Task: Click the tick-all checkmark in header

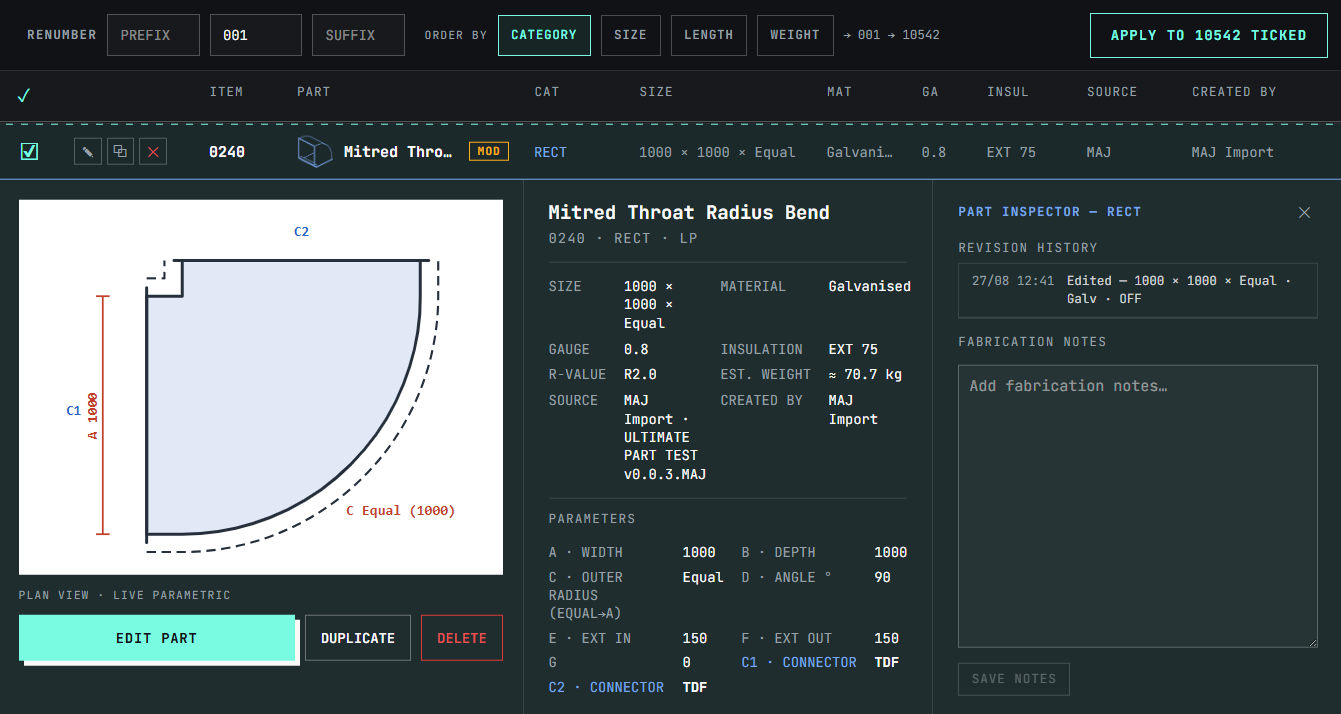Action: click(24, 95)
